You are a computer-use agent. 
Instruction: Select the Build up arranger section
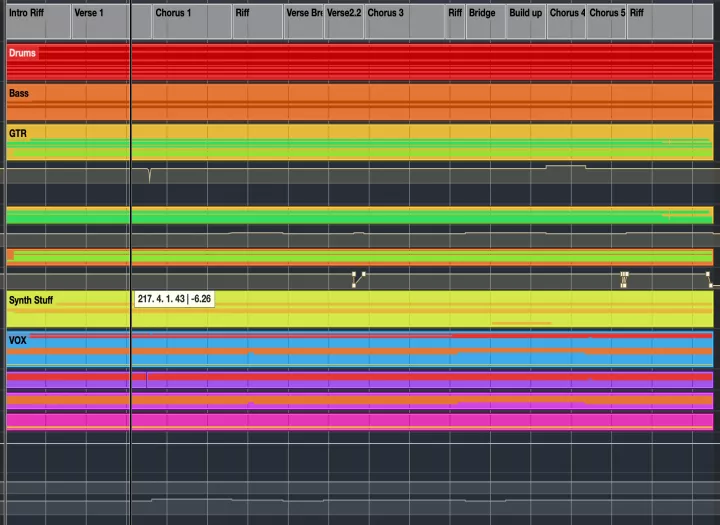click(x=526, y=22)
